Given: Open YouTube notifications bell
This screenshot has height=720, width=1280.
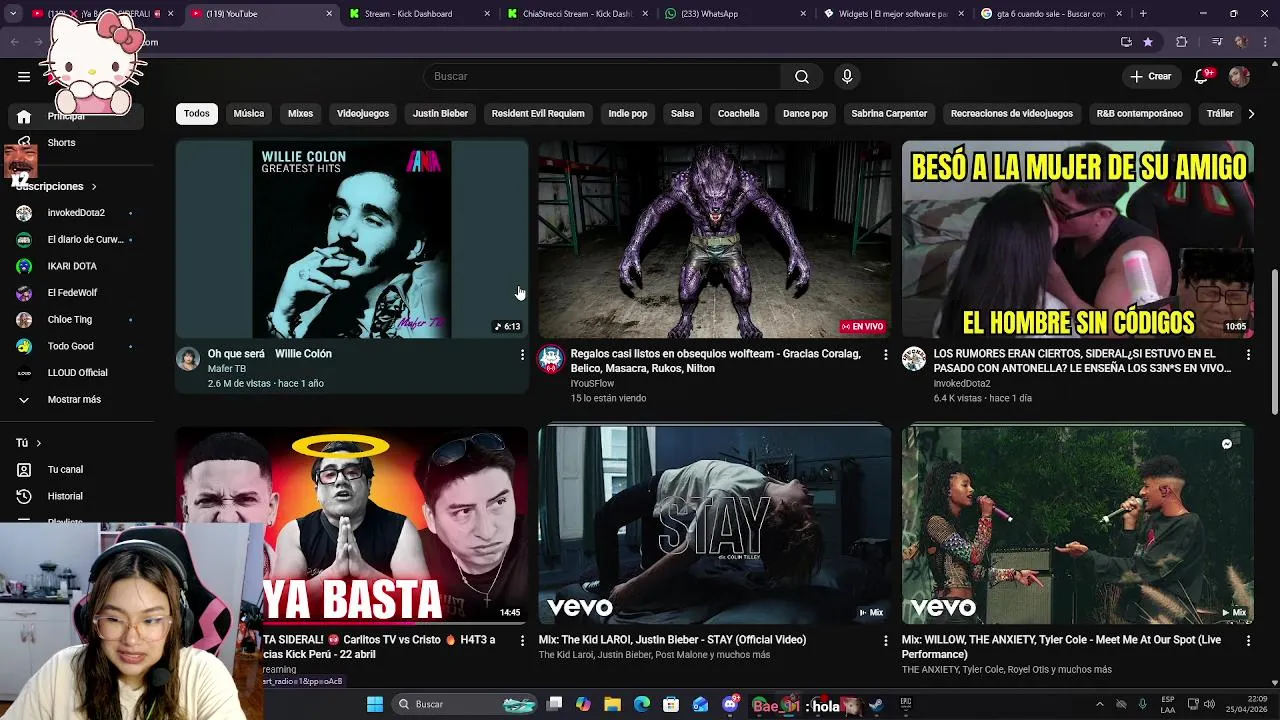Looking at the screenshot, I should 1202,76.
